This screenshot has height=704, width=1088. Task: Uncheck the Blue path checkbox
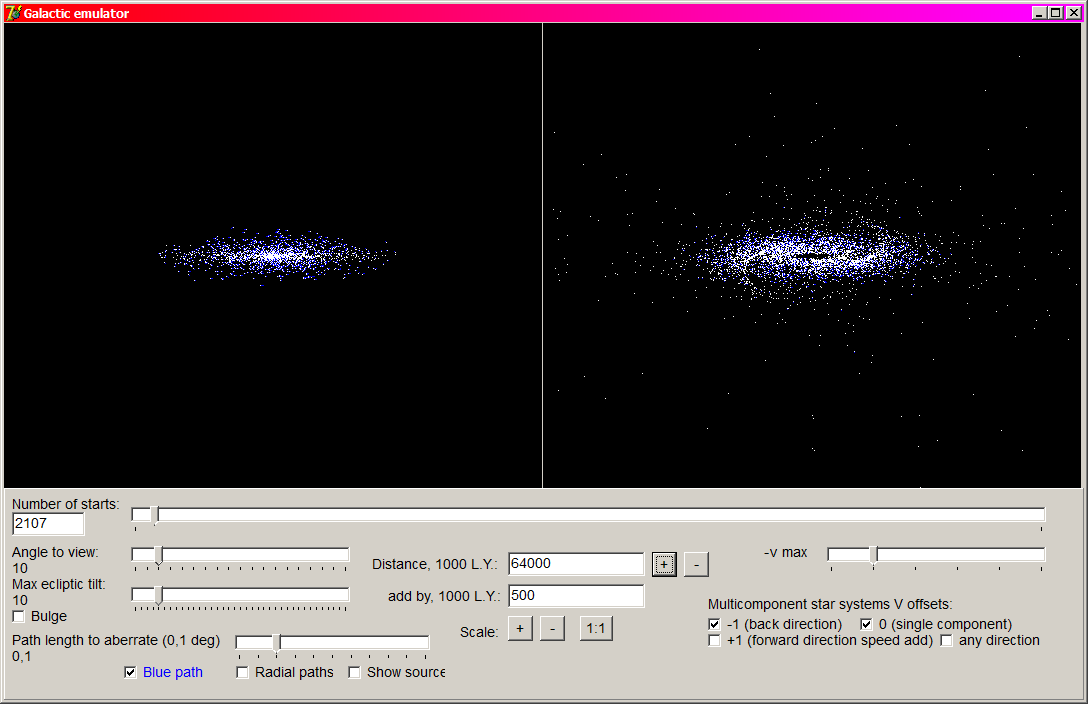pyautogui.click(x=130, y=672)
